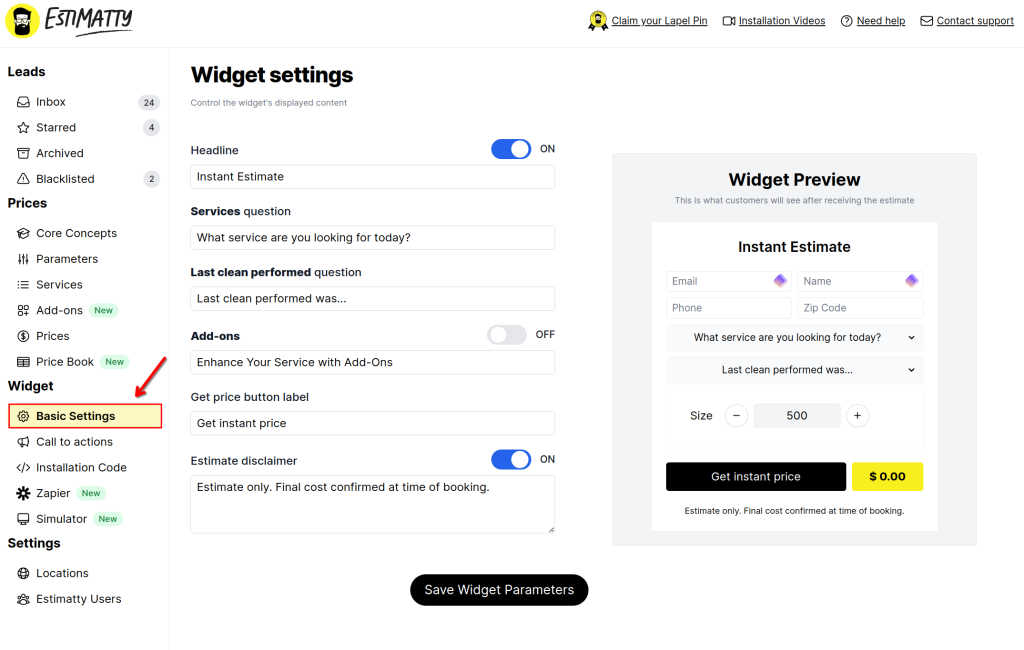Click the Get price button label field
This screenshot has height=650, width=1024.
[372, 423]
